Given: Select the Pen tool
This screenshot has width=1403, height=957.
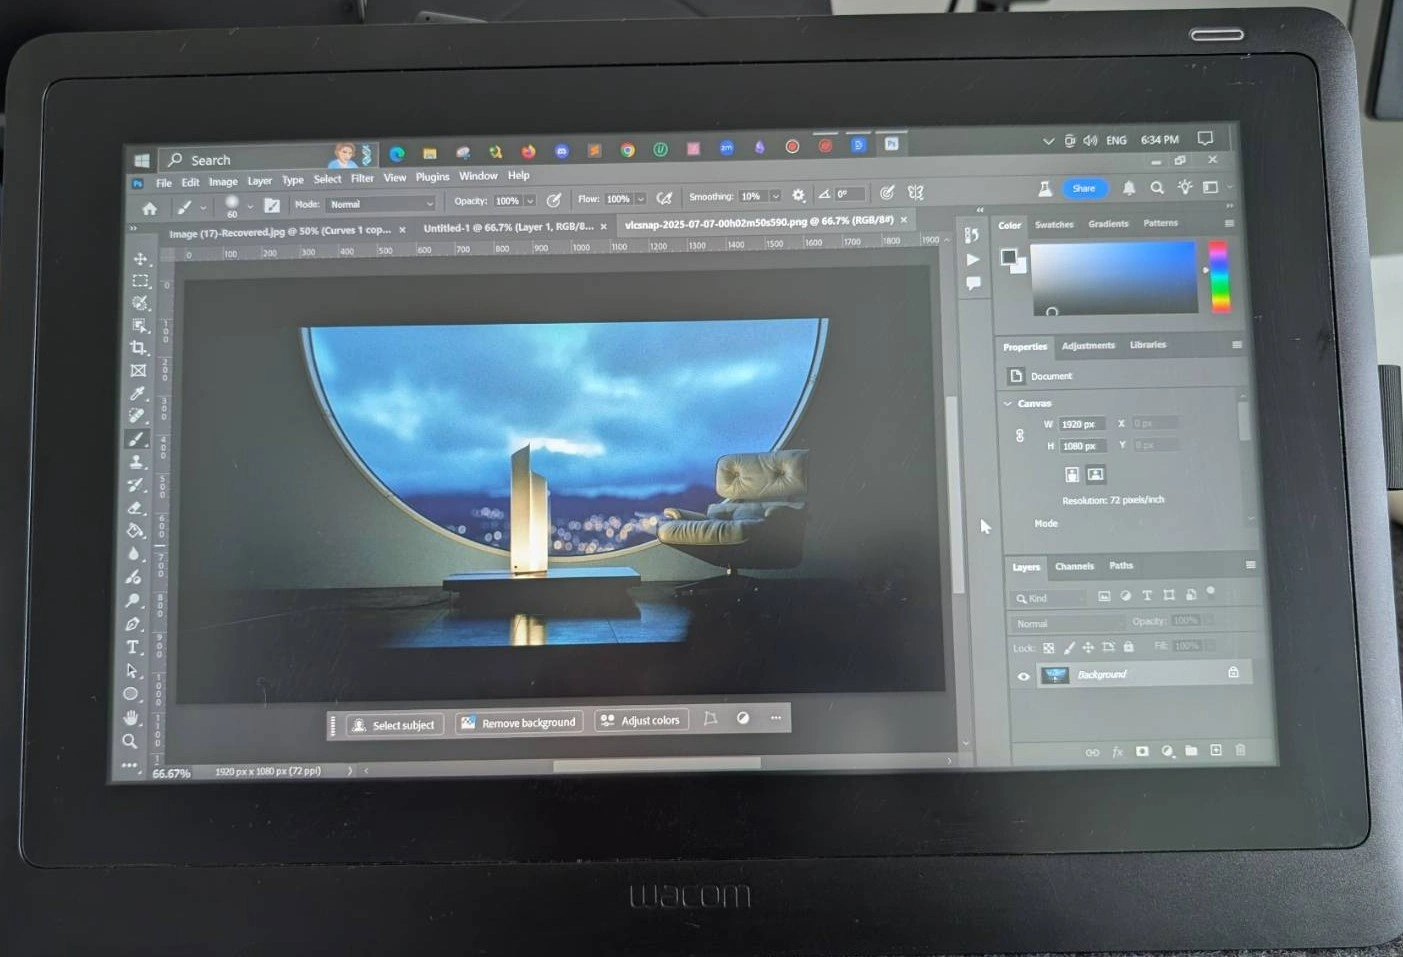Looking at the screenshot, I should tap(133, 624).
